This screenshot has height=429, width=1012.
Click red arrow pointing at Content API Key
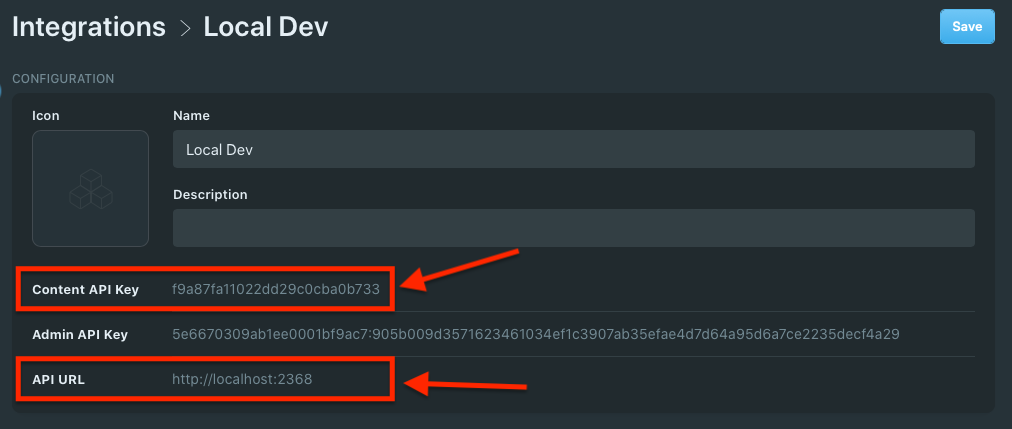pyautogui.click(x=460, y=269)
